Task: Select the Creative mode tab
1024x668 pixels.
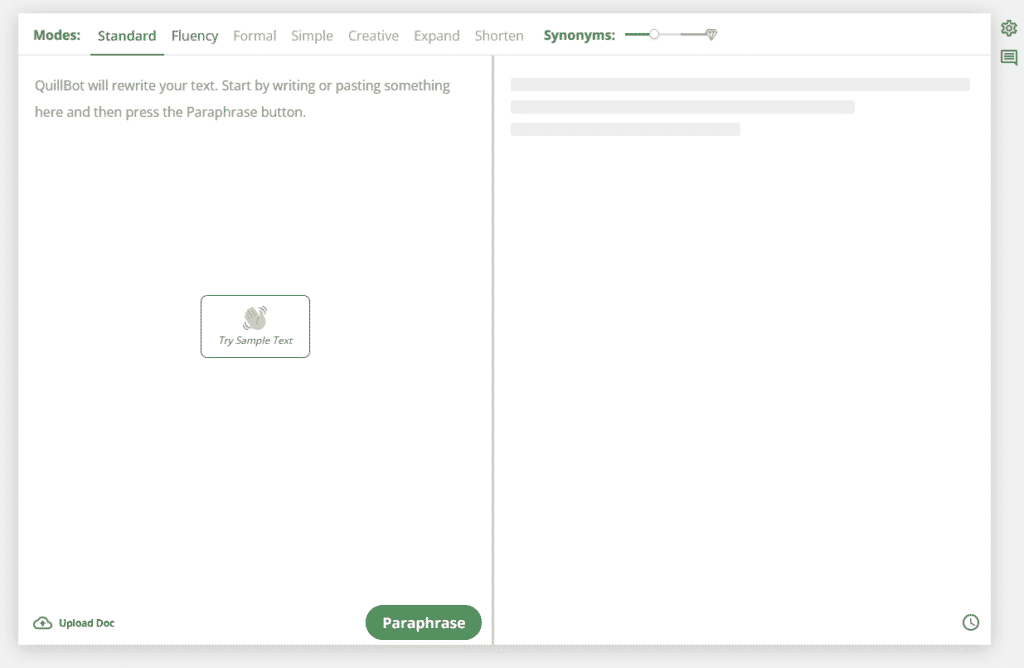Action: point(373,36)
